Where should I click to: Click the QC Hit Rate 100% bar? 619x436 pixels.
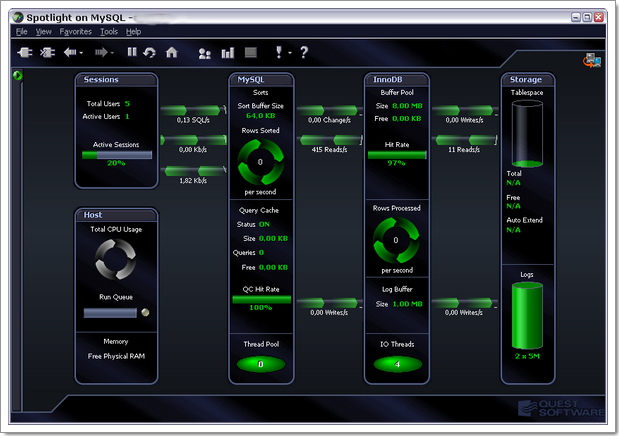pyautogui.click(x=261, y=300)
